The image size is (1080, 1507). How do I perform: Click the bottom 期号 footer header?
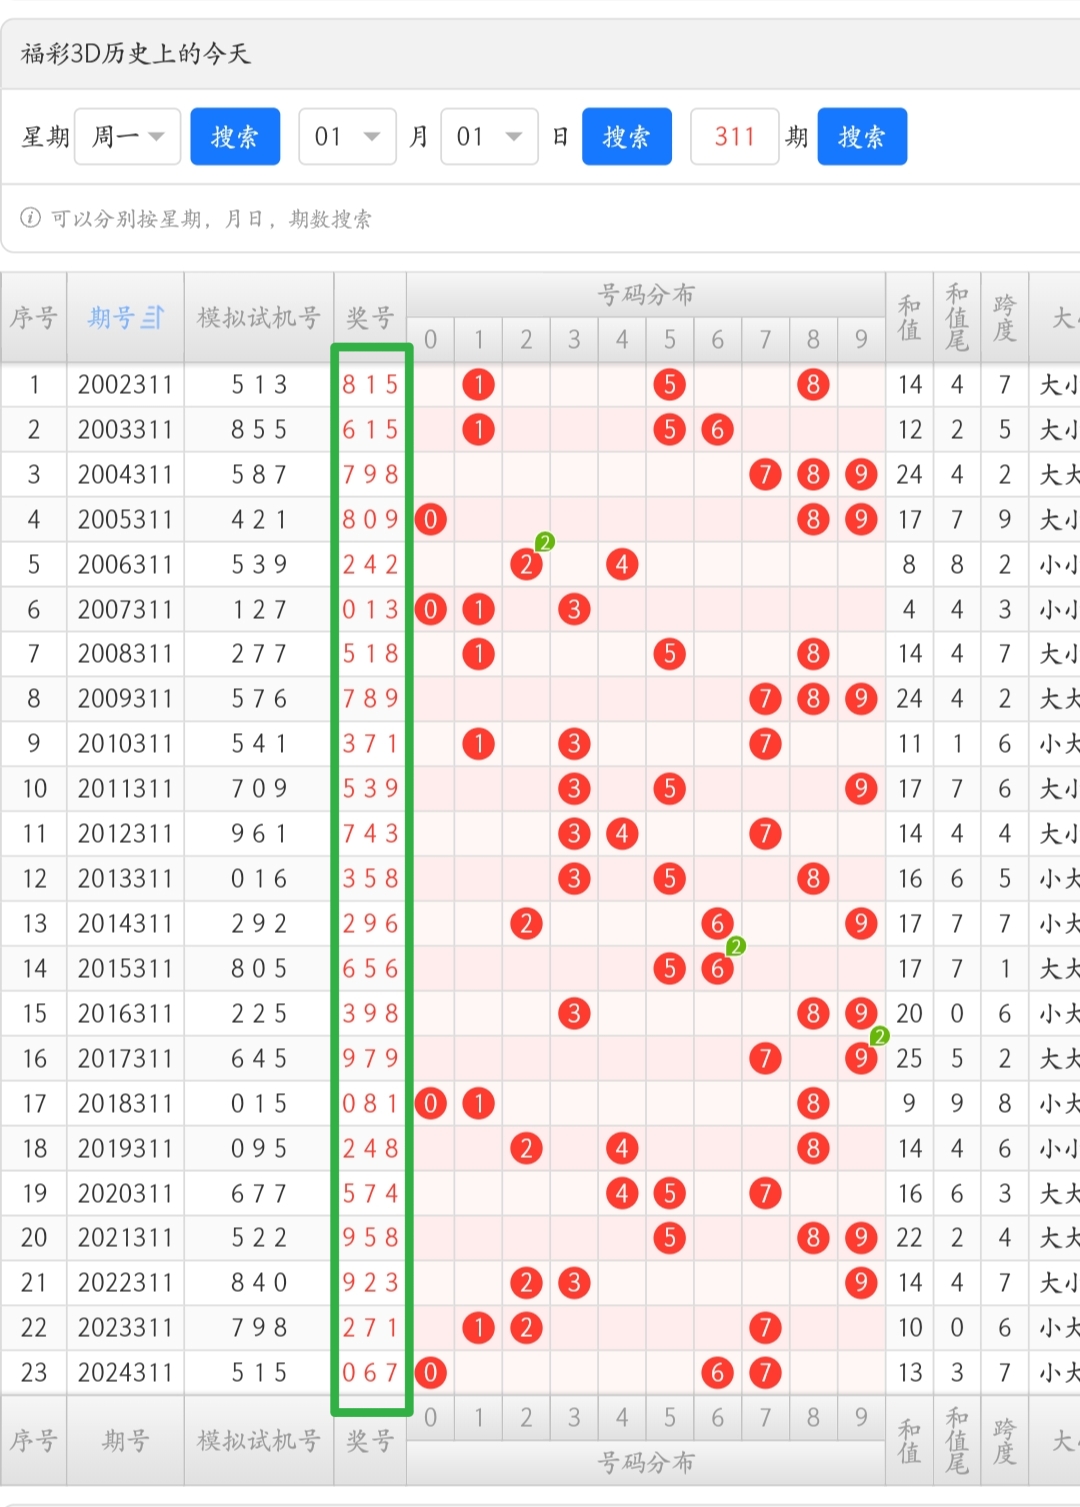[x=125, y=1441]
